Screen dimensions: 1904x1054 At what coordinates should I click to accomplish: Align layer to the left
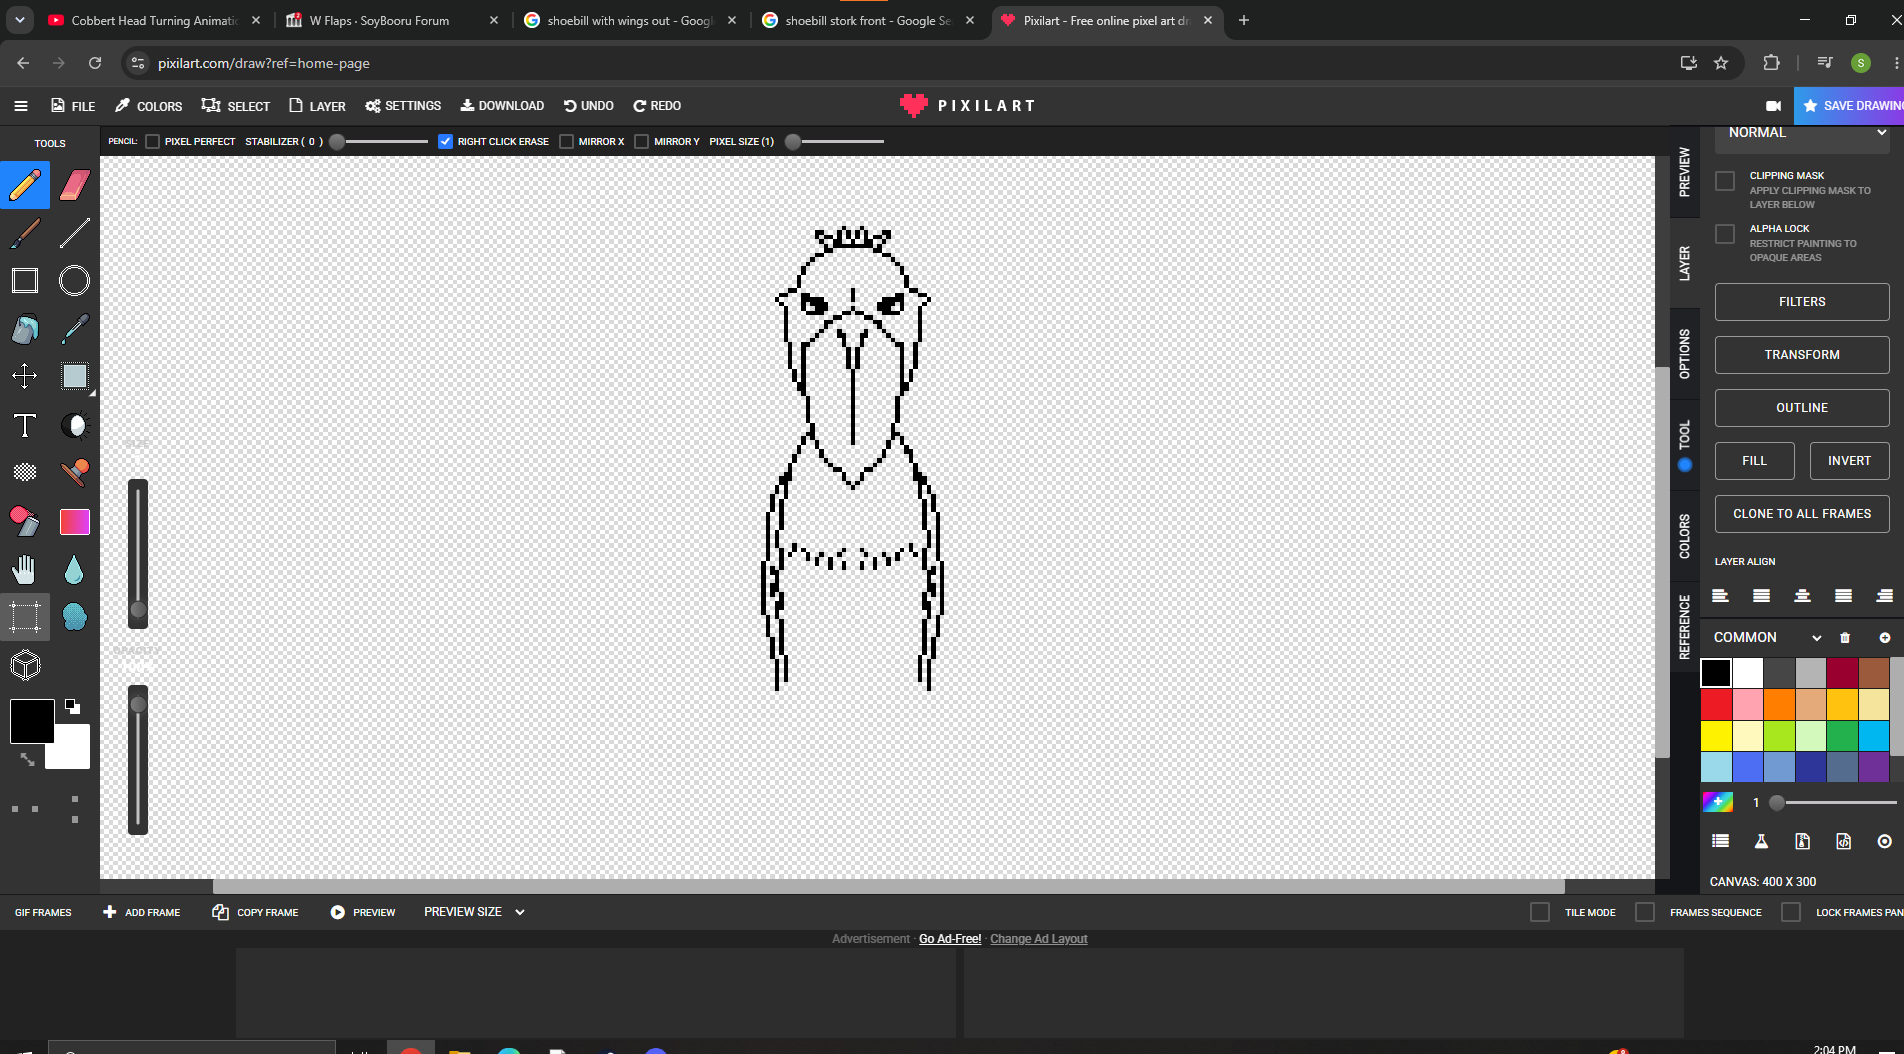coord(1721,596)
